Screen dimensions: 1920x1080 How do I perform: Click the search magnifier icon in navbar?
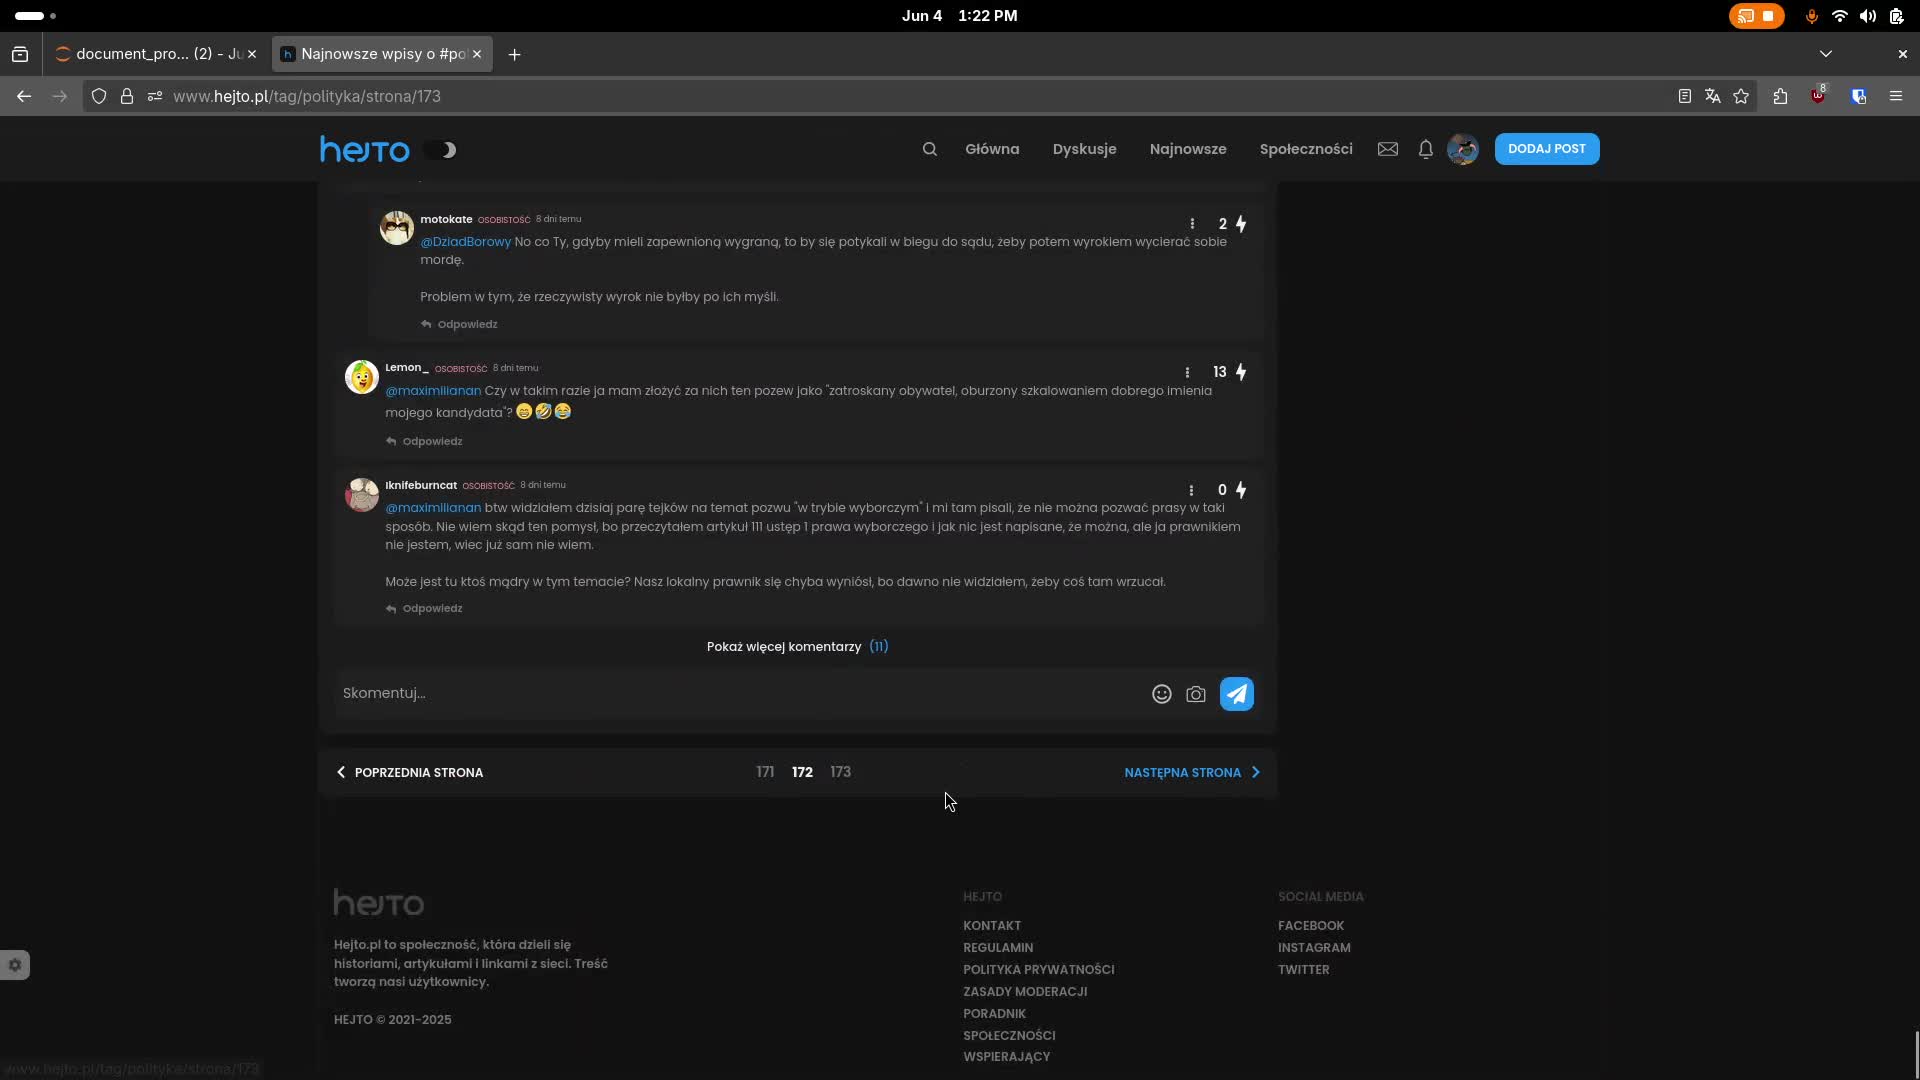click(x=929, y=149)
